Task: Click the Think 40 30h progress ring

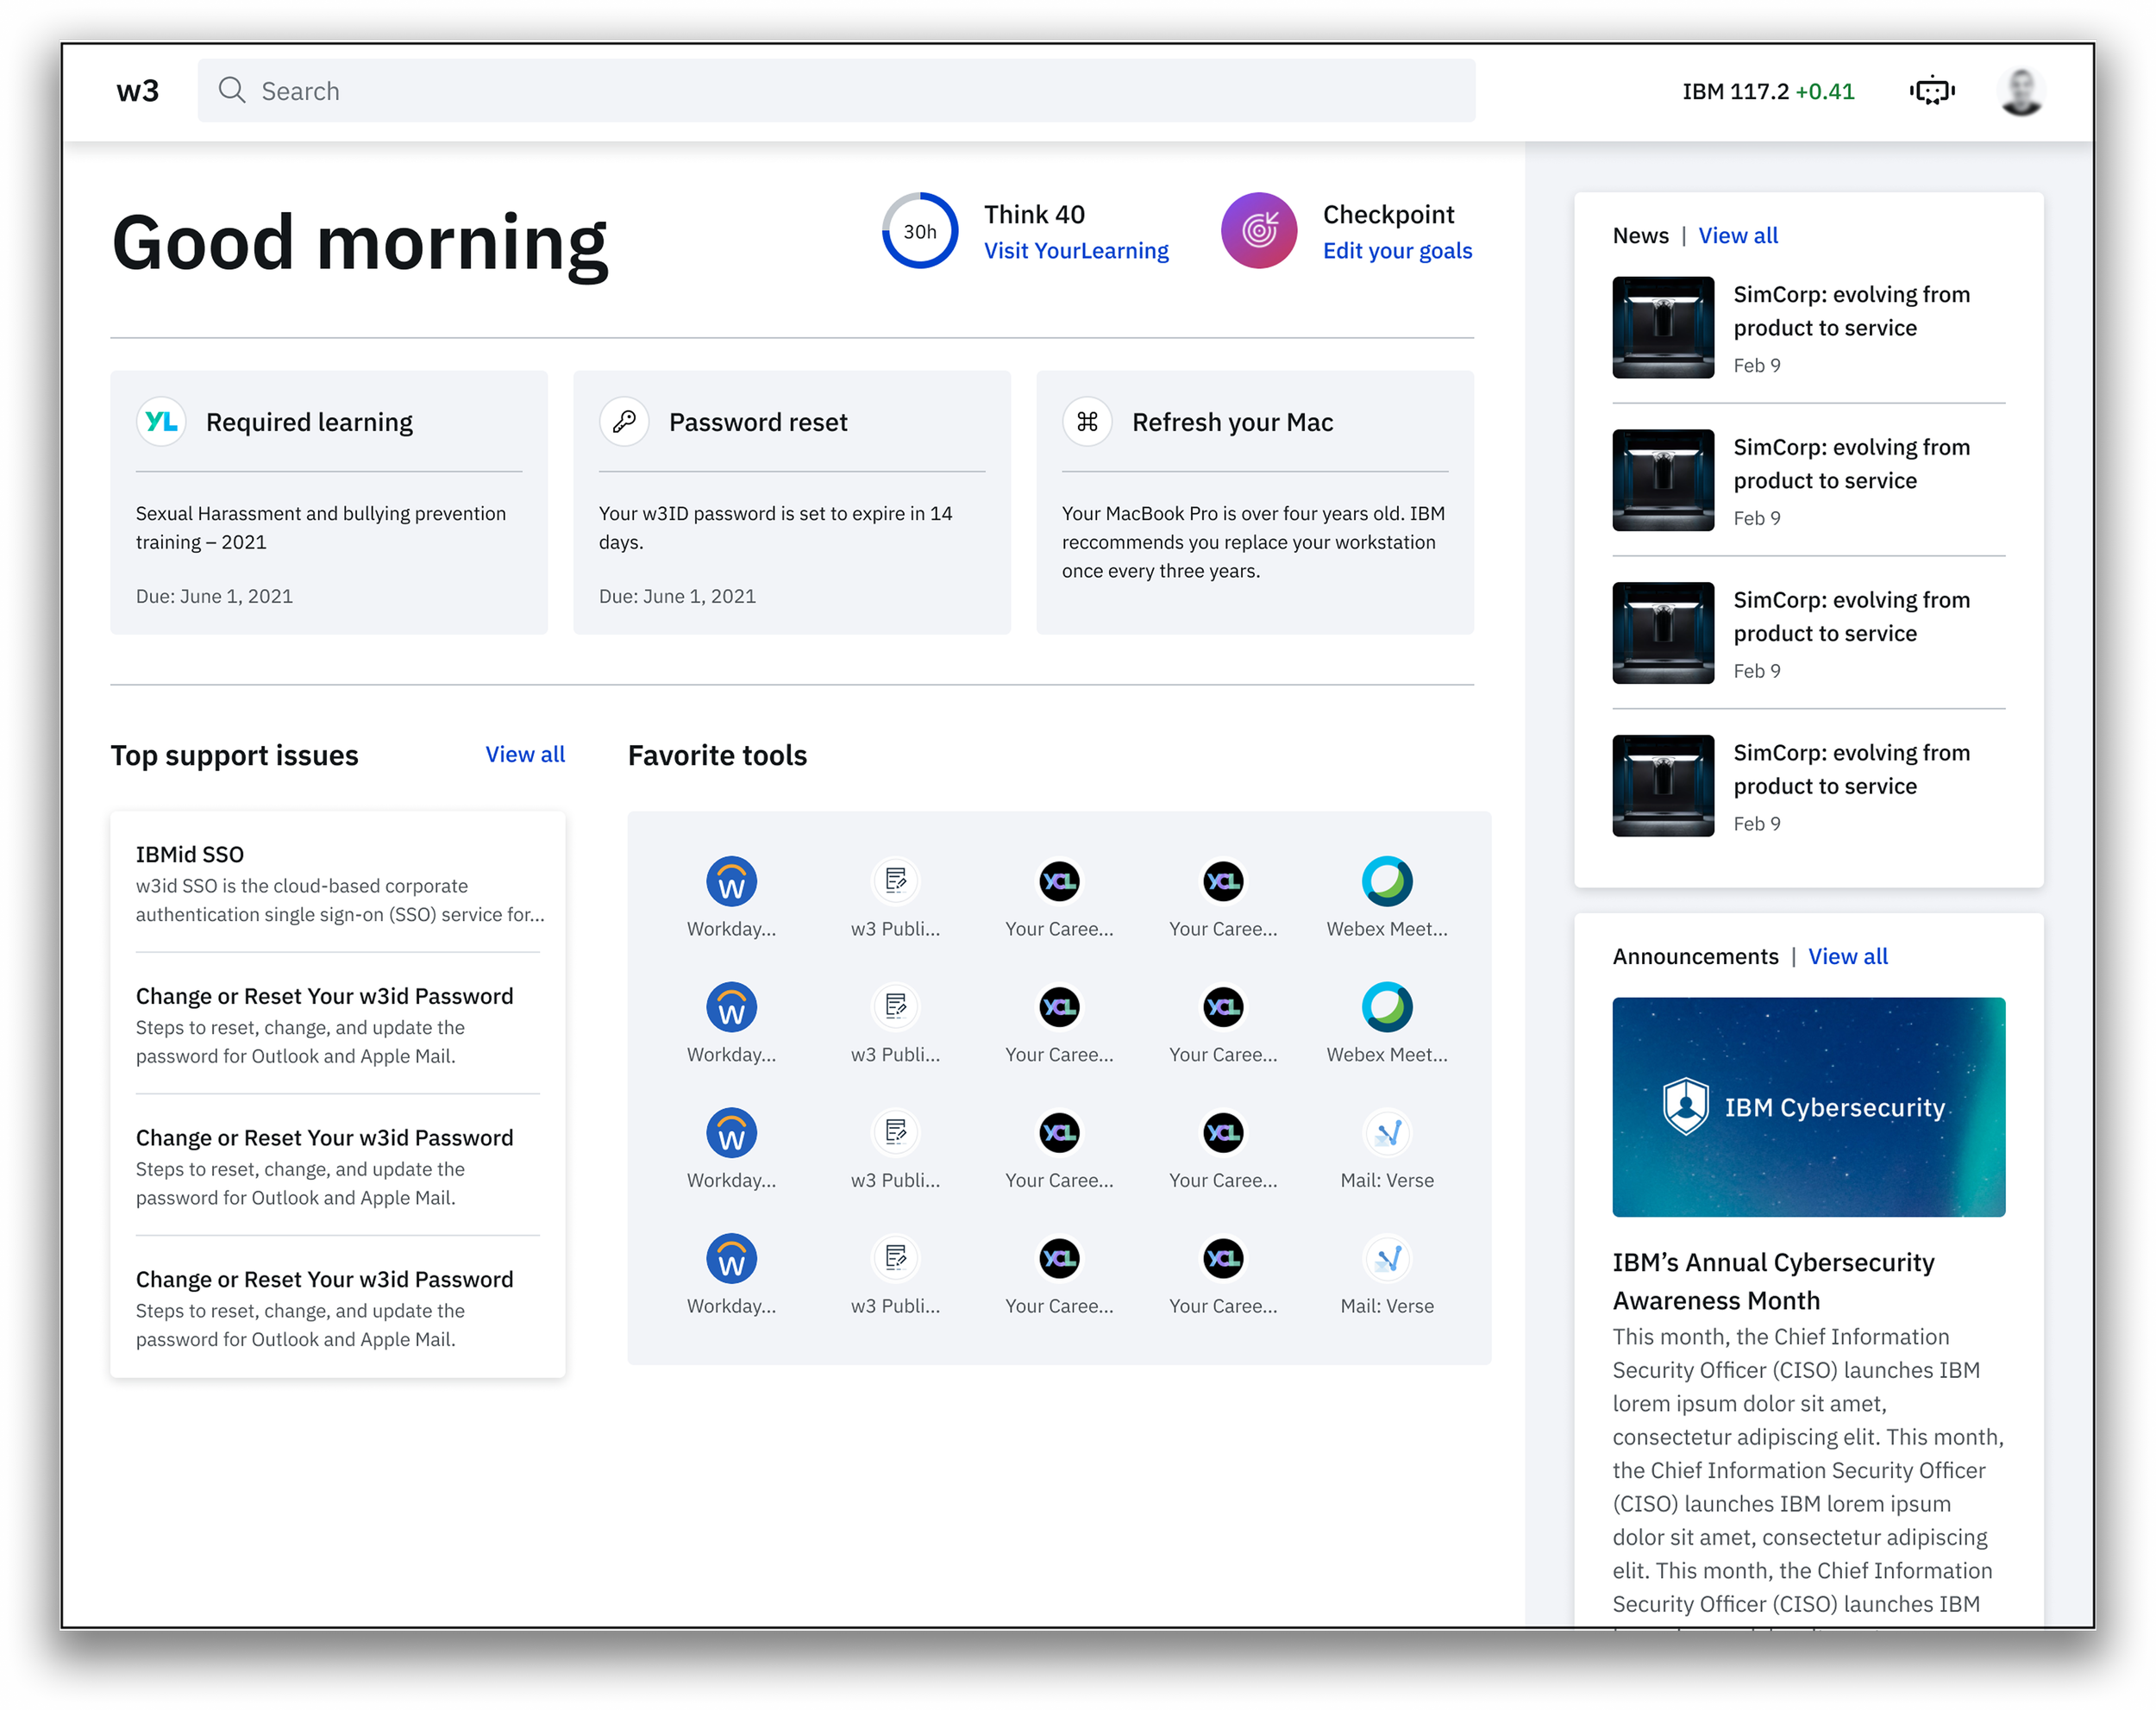Action: [x=919, y=231]
